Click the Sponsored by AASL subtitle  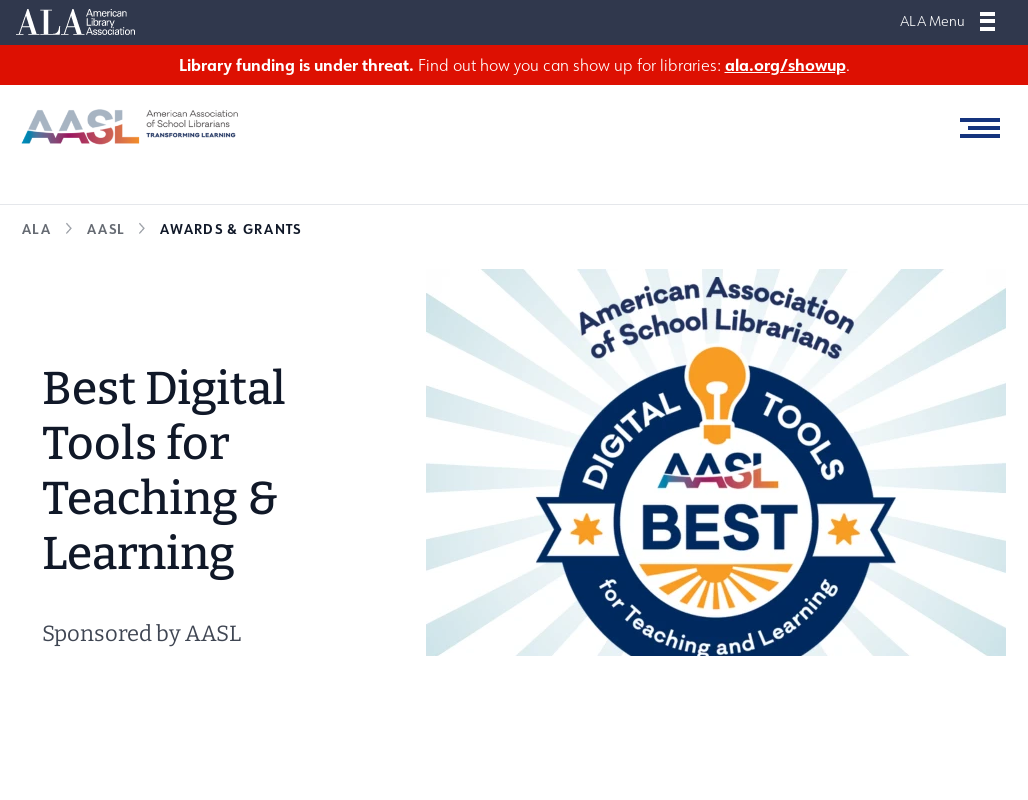(x=141, y=633)
